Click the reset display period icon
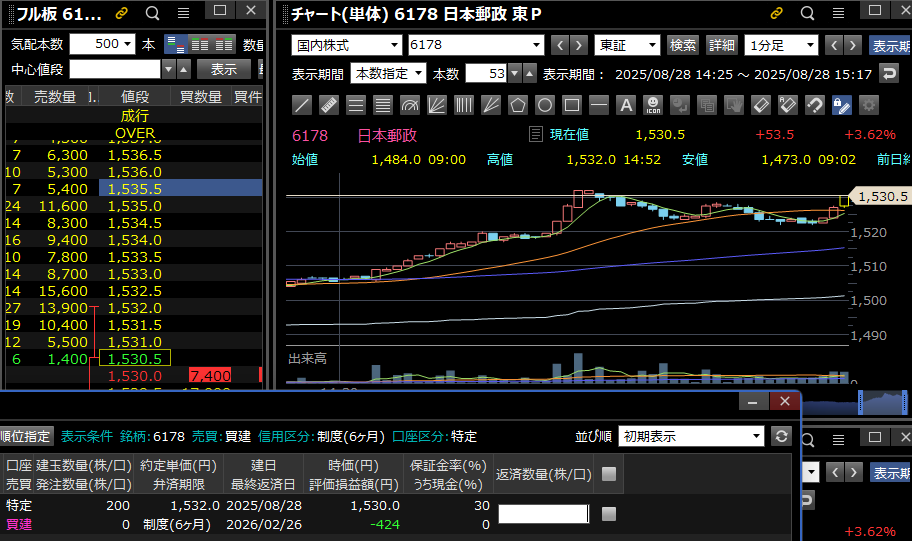This screenshot has width=912, height=541. [x=888, y=74]
